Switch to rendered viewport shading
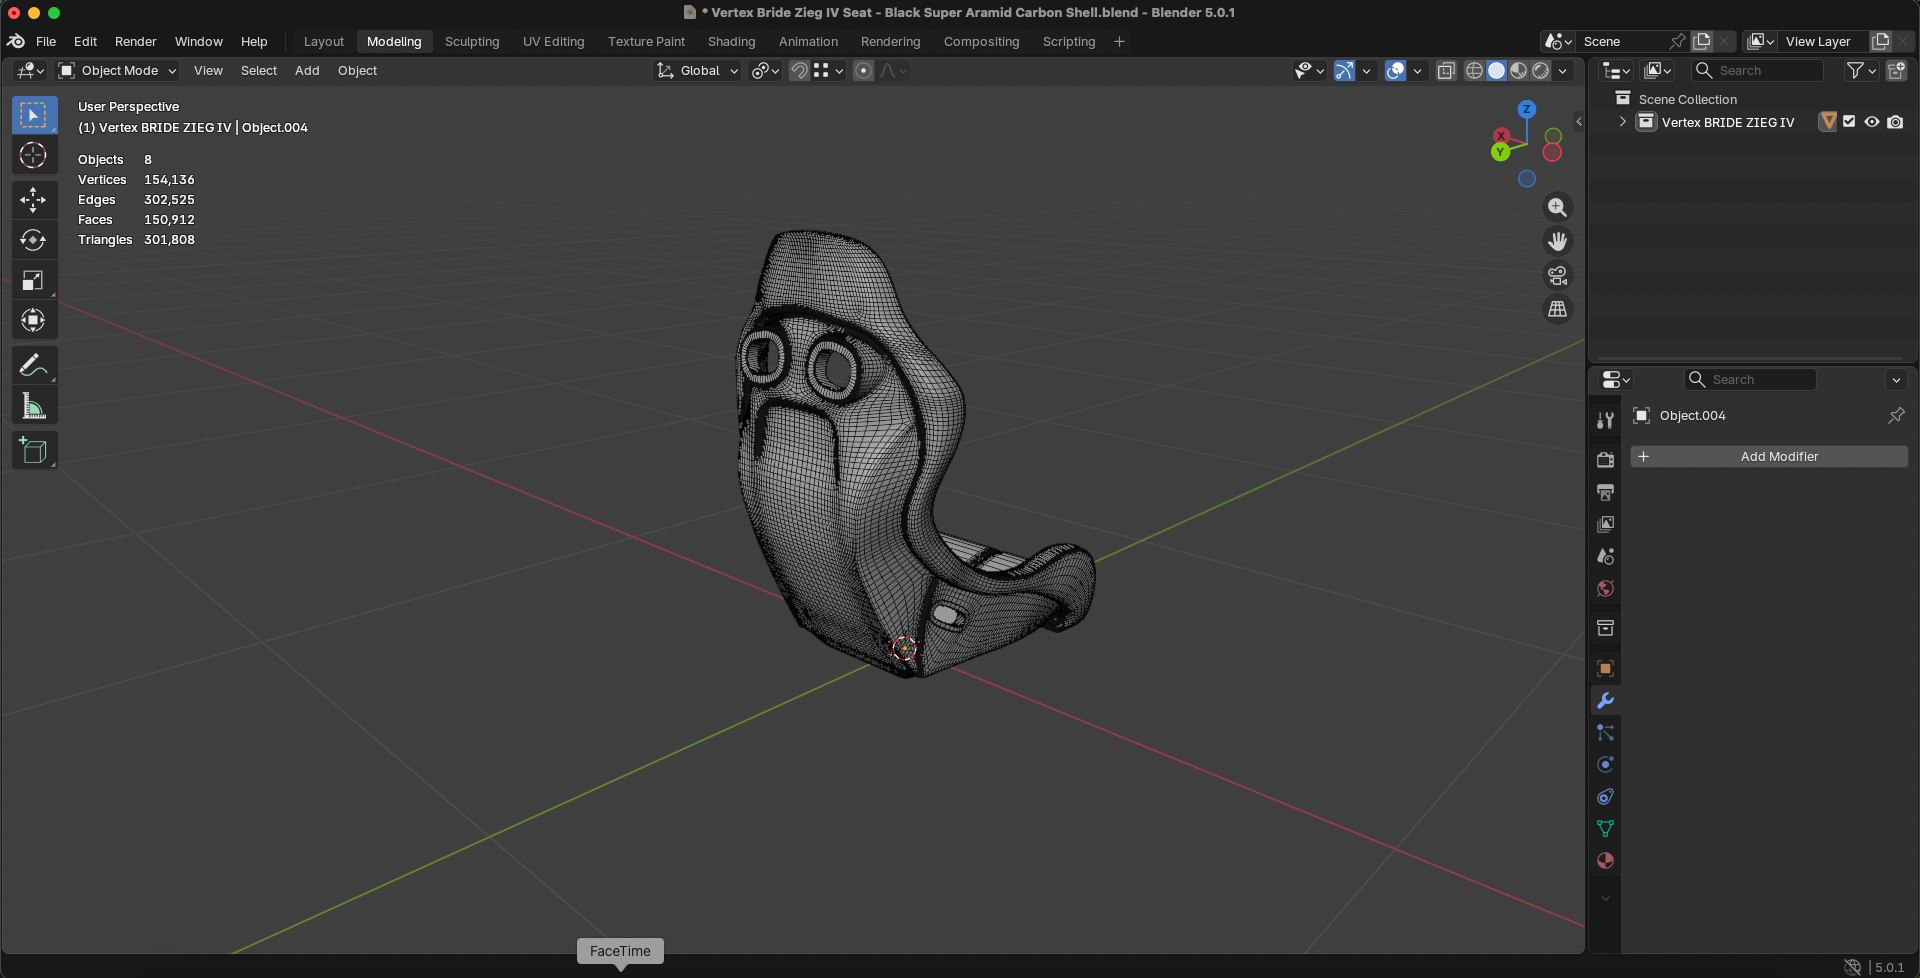Screen dimensions: 1920x978 (1541, 71)
